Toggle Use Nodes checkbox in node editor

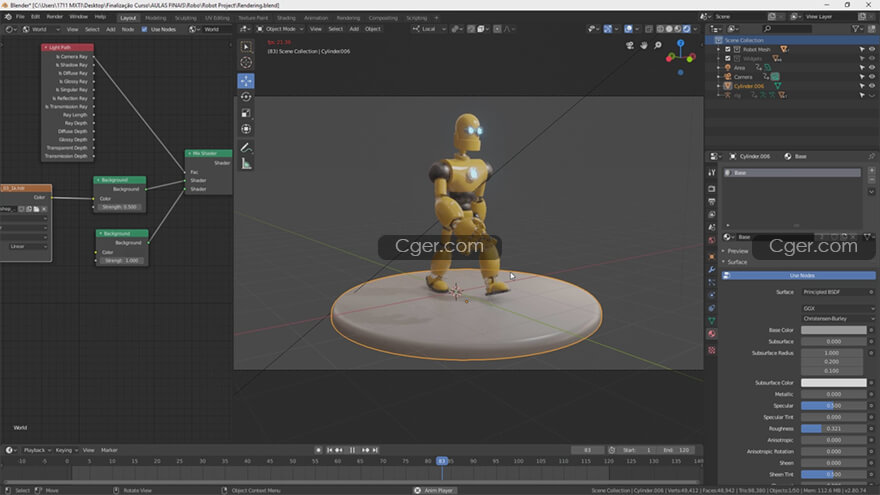pyautogui.click(x=144, y=29)
